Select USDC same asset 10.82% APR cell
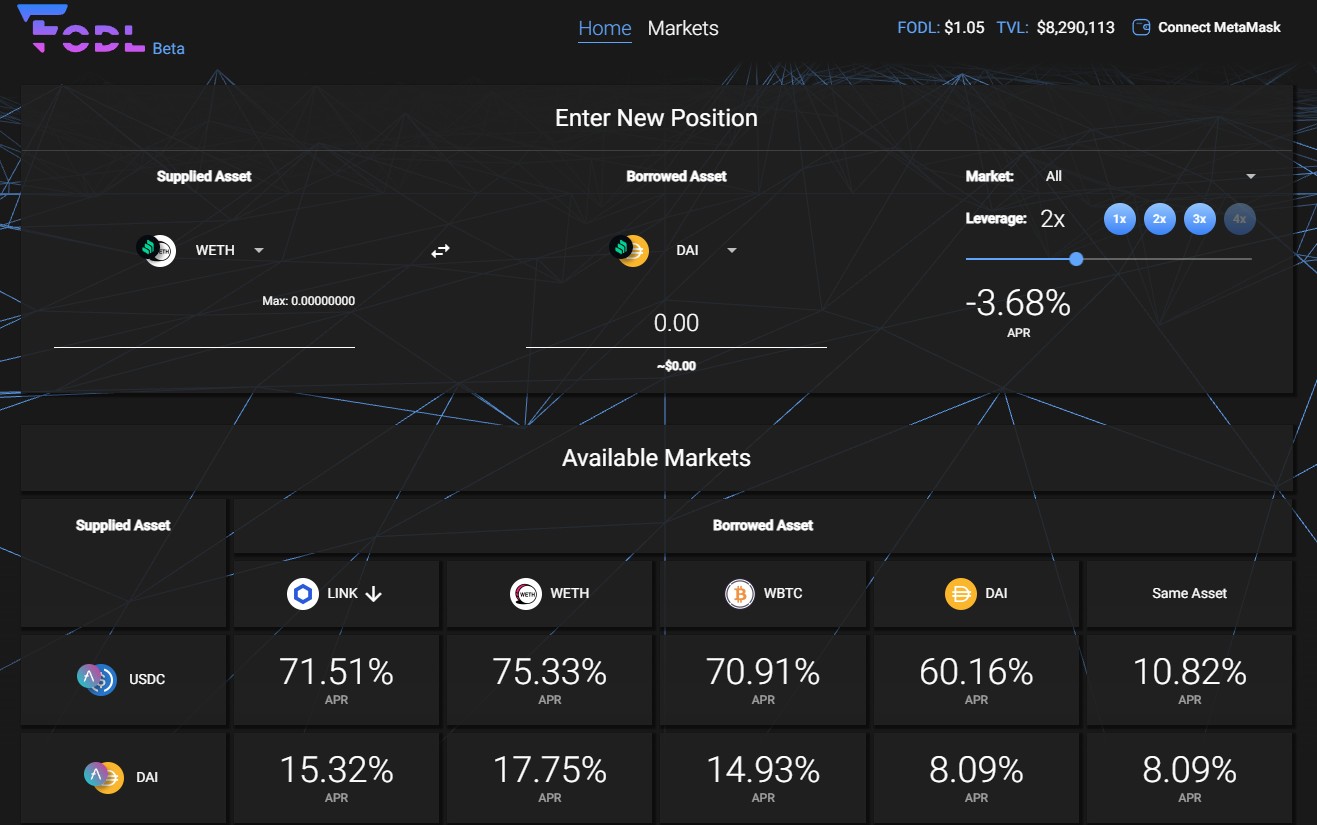1317x825 pixels. click(x=1189, y=680)
